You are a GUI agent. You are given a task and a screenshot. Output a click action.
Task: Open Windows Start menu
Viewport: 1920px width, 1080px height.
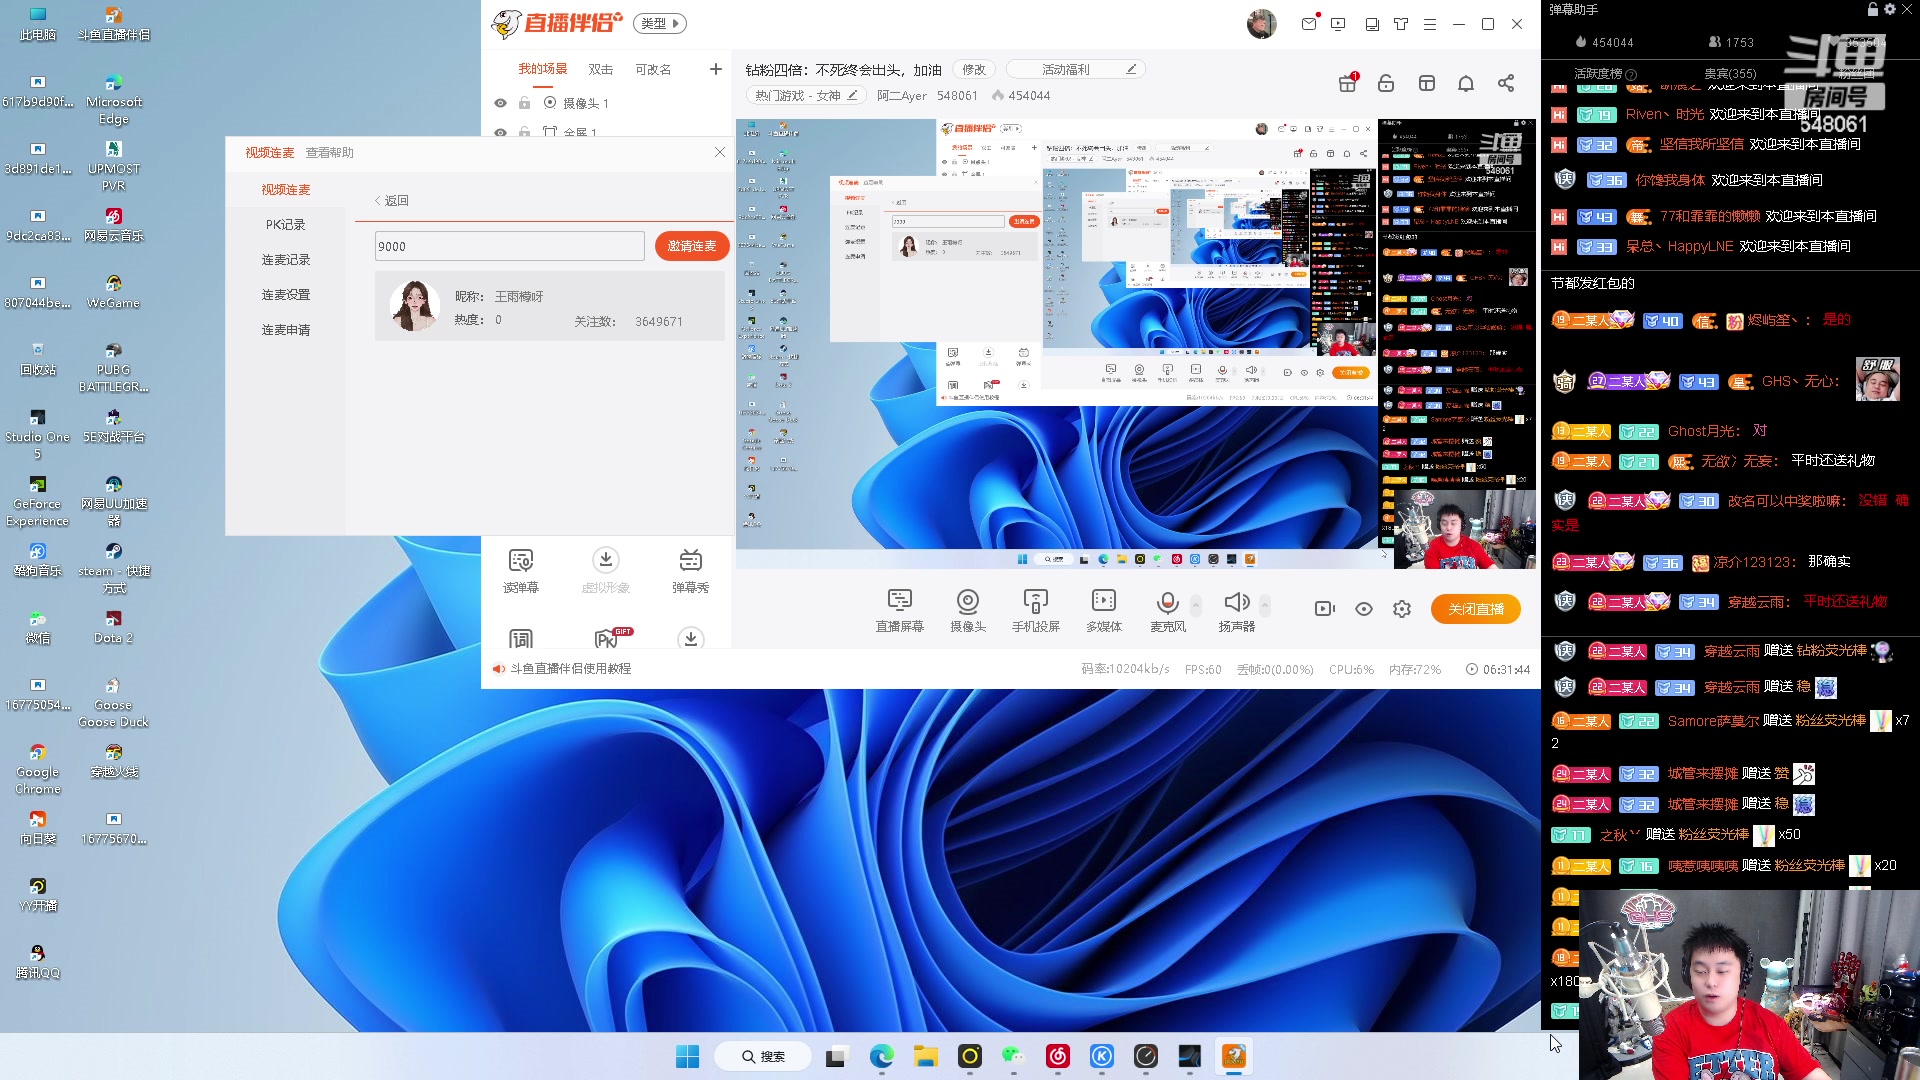(x=688, y=1056)
